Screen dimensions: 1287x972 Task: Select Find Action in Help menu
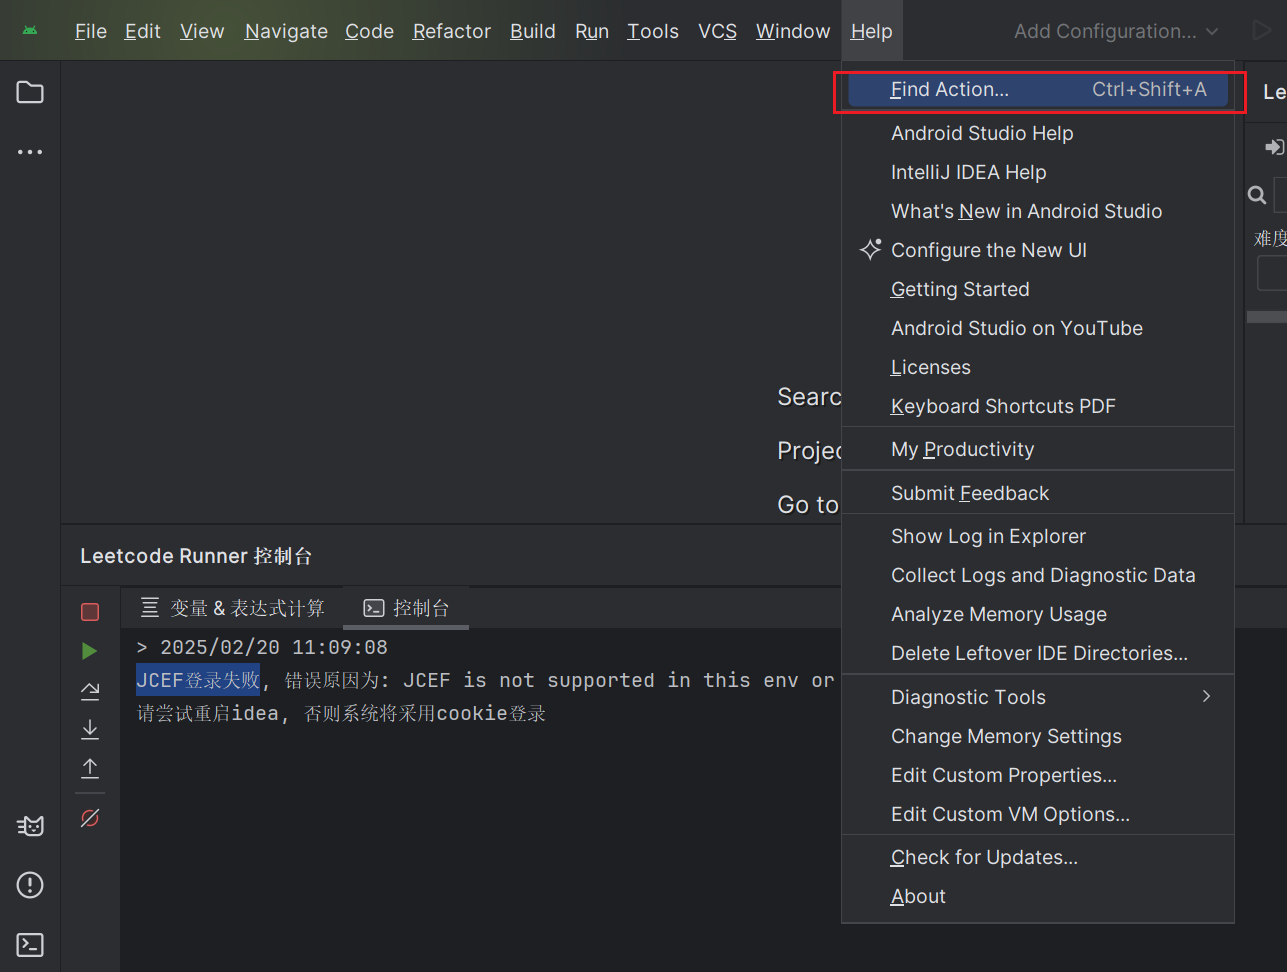1038,90
